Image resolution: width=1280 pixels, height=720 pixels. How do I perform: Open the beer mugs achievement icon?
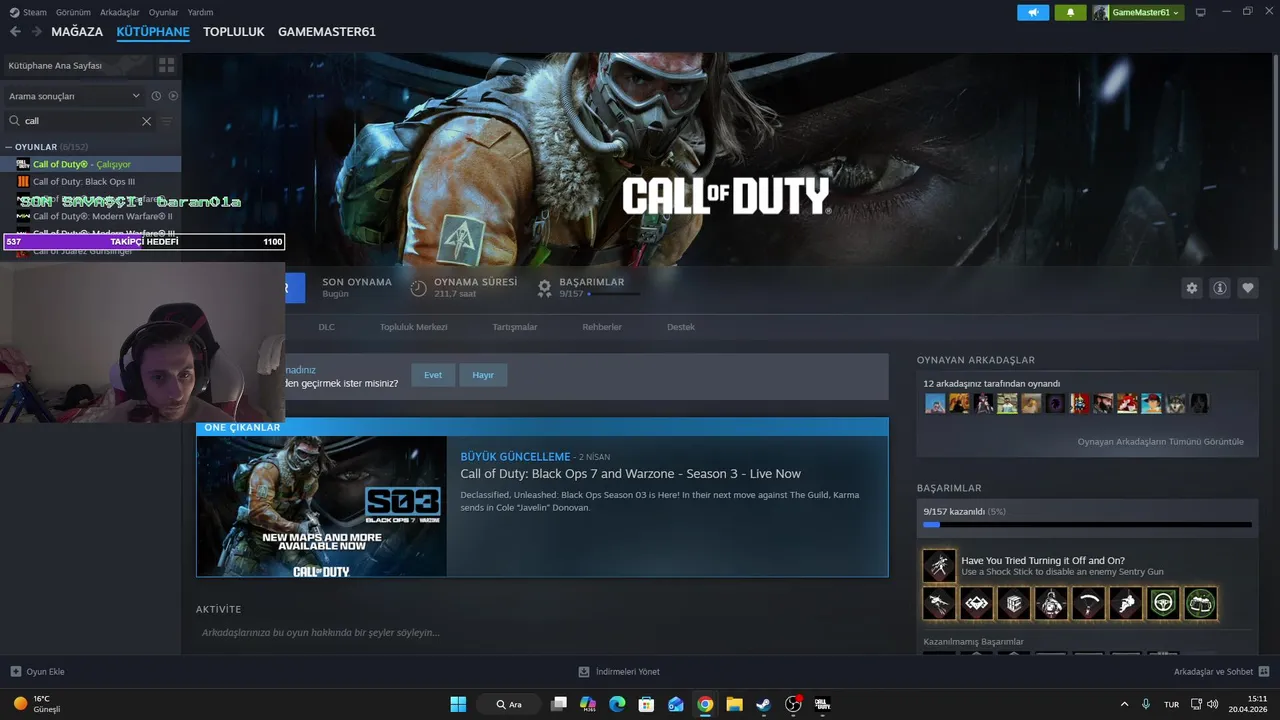[1201, 603]
